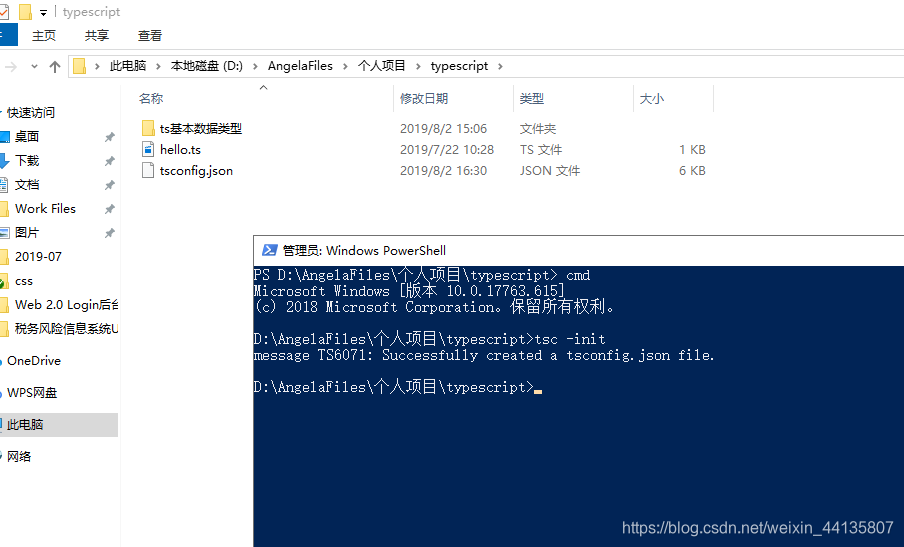Sort files by 大小 column header
904x547 pixels.
point(652,99)
